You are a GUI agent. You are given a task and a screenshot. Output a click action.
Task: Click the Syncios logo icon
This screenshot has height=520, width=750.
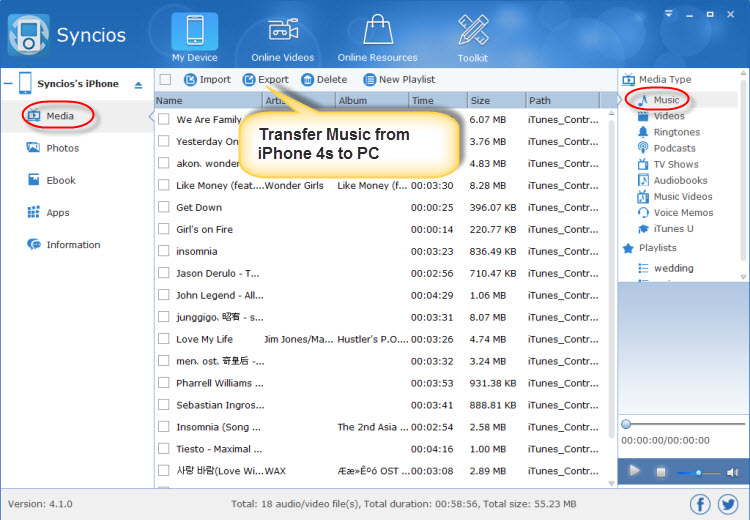coord(28,35)
